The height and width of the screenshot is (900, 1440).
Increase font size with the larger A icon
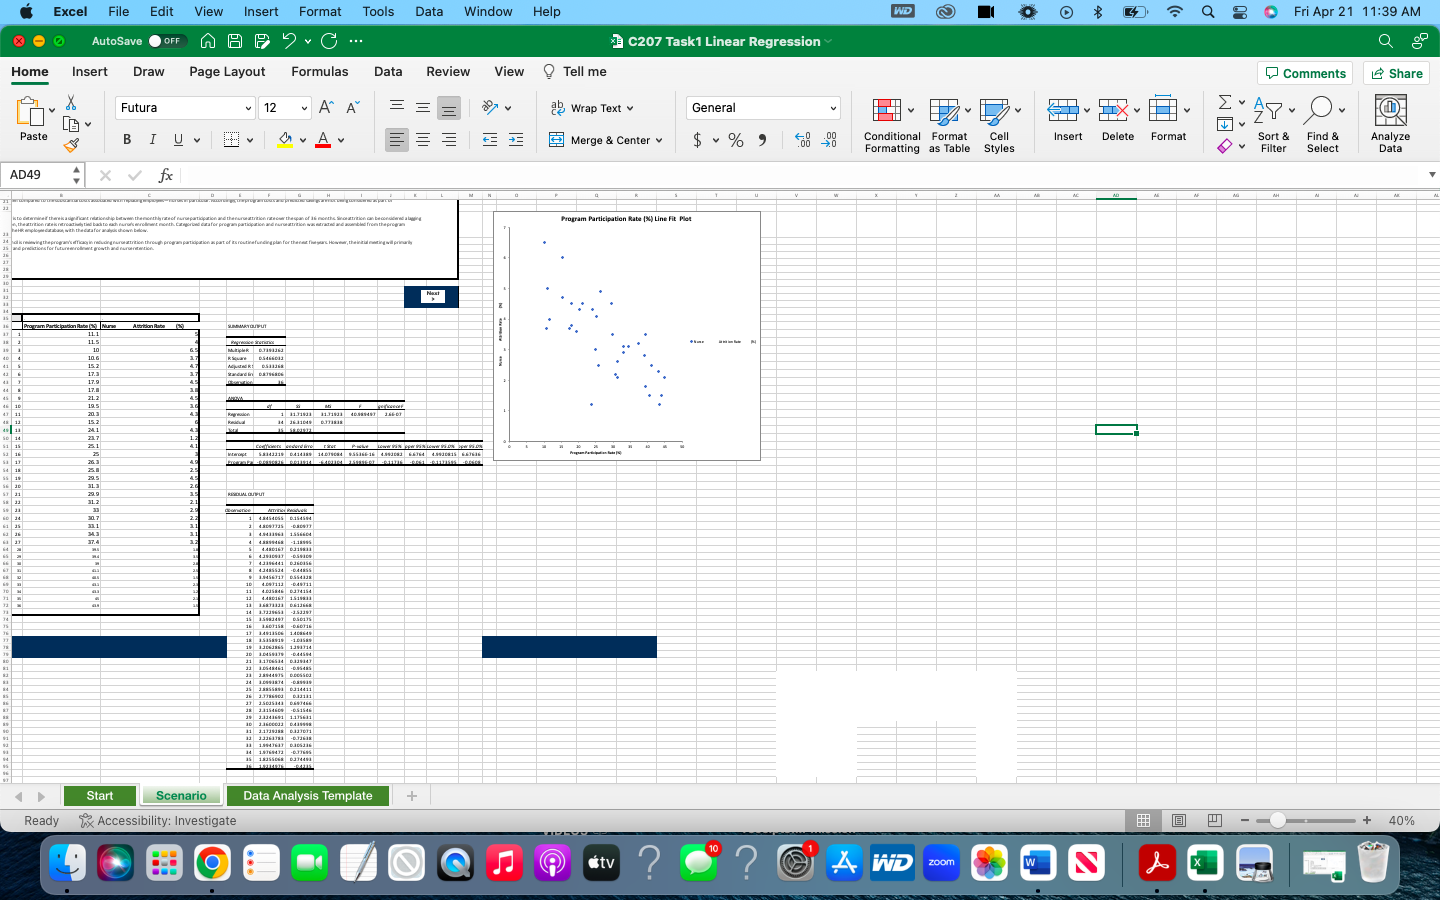(326, 108)
